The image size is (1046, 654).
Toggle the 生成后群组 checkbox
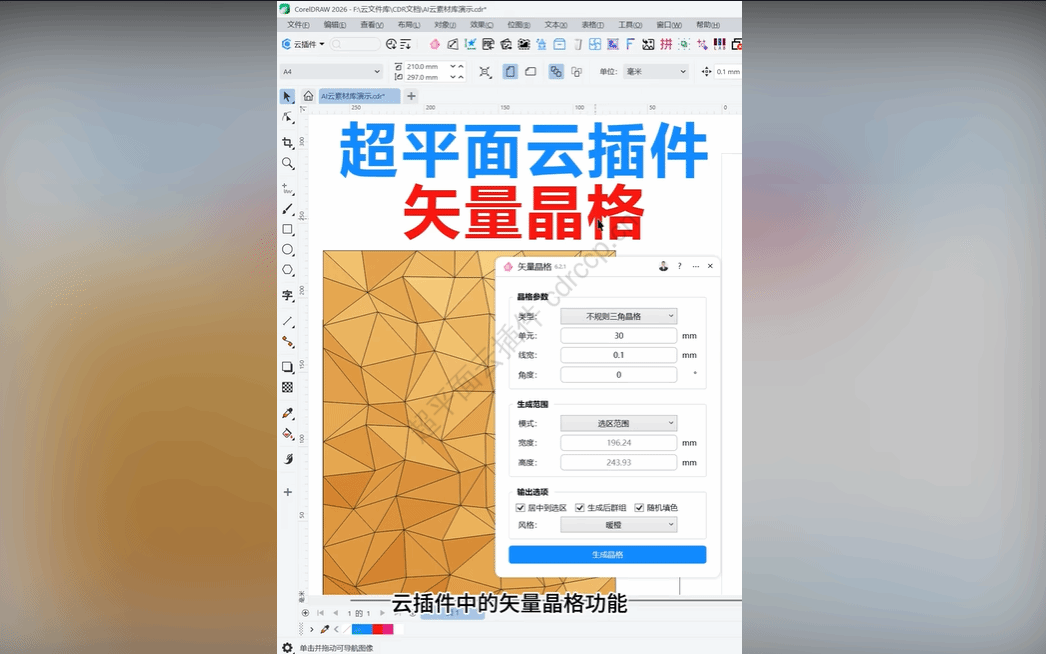pyautogui.click(x=580, y=508)
